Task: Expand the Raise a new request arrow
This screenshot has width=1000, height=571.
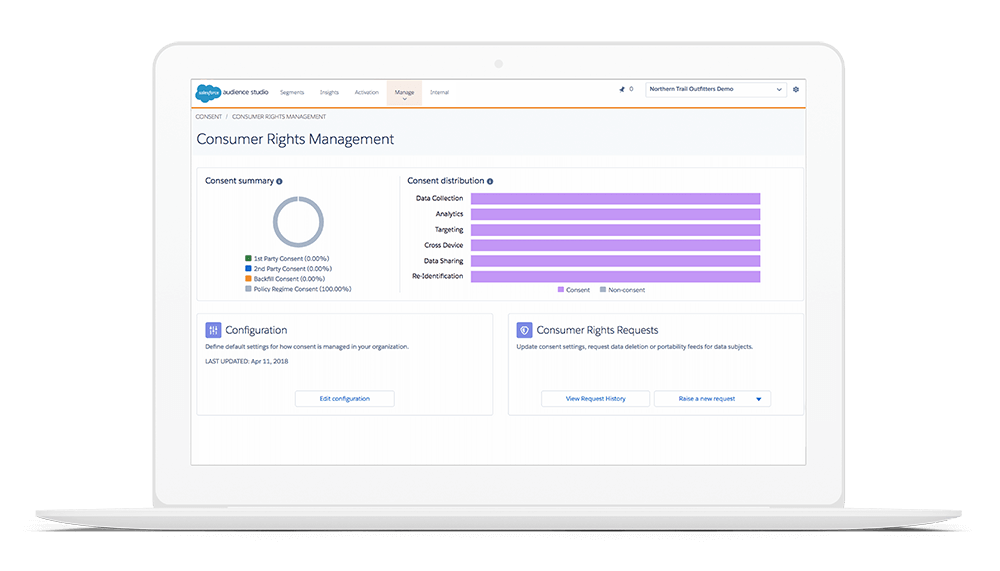Action: pyautogui.click(x=758, y=399)
